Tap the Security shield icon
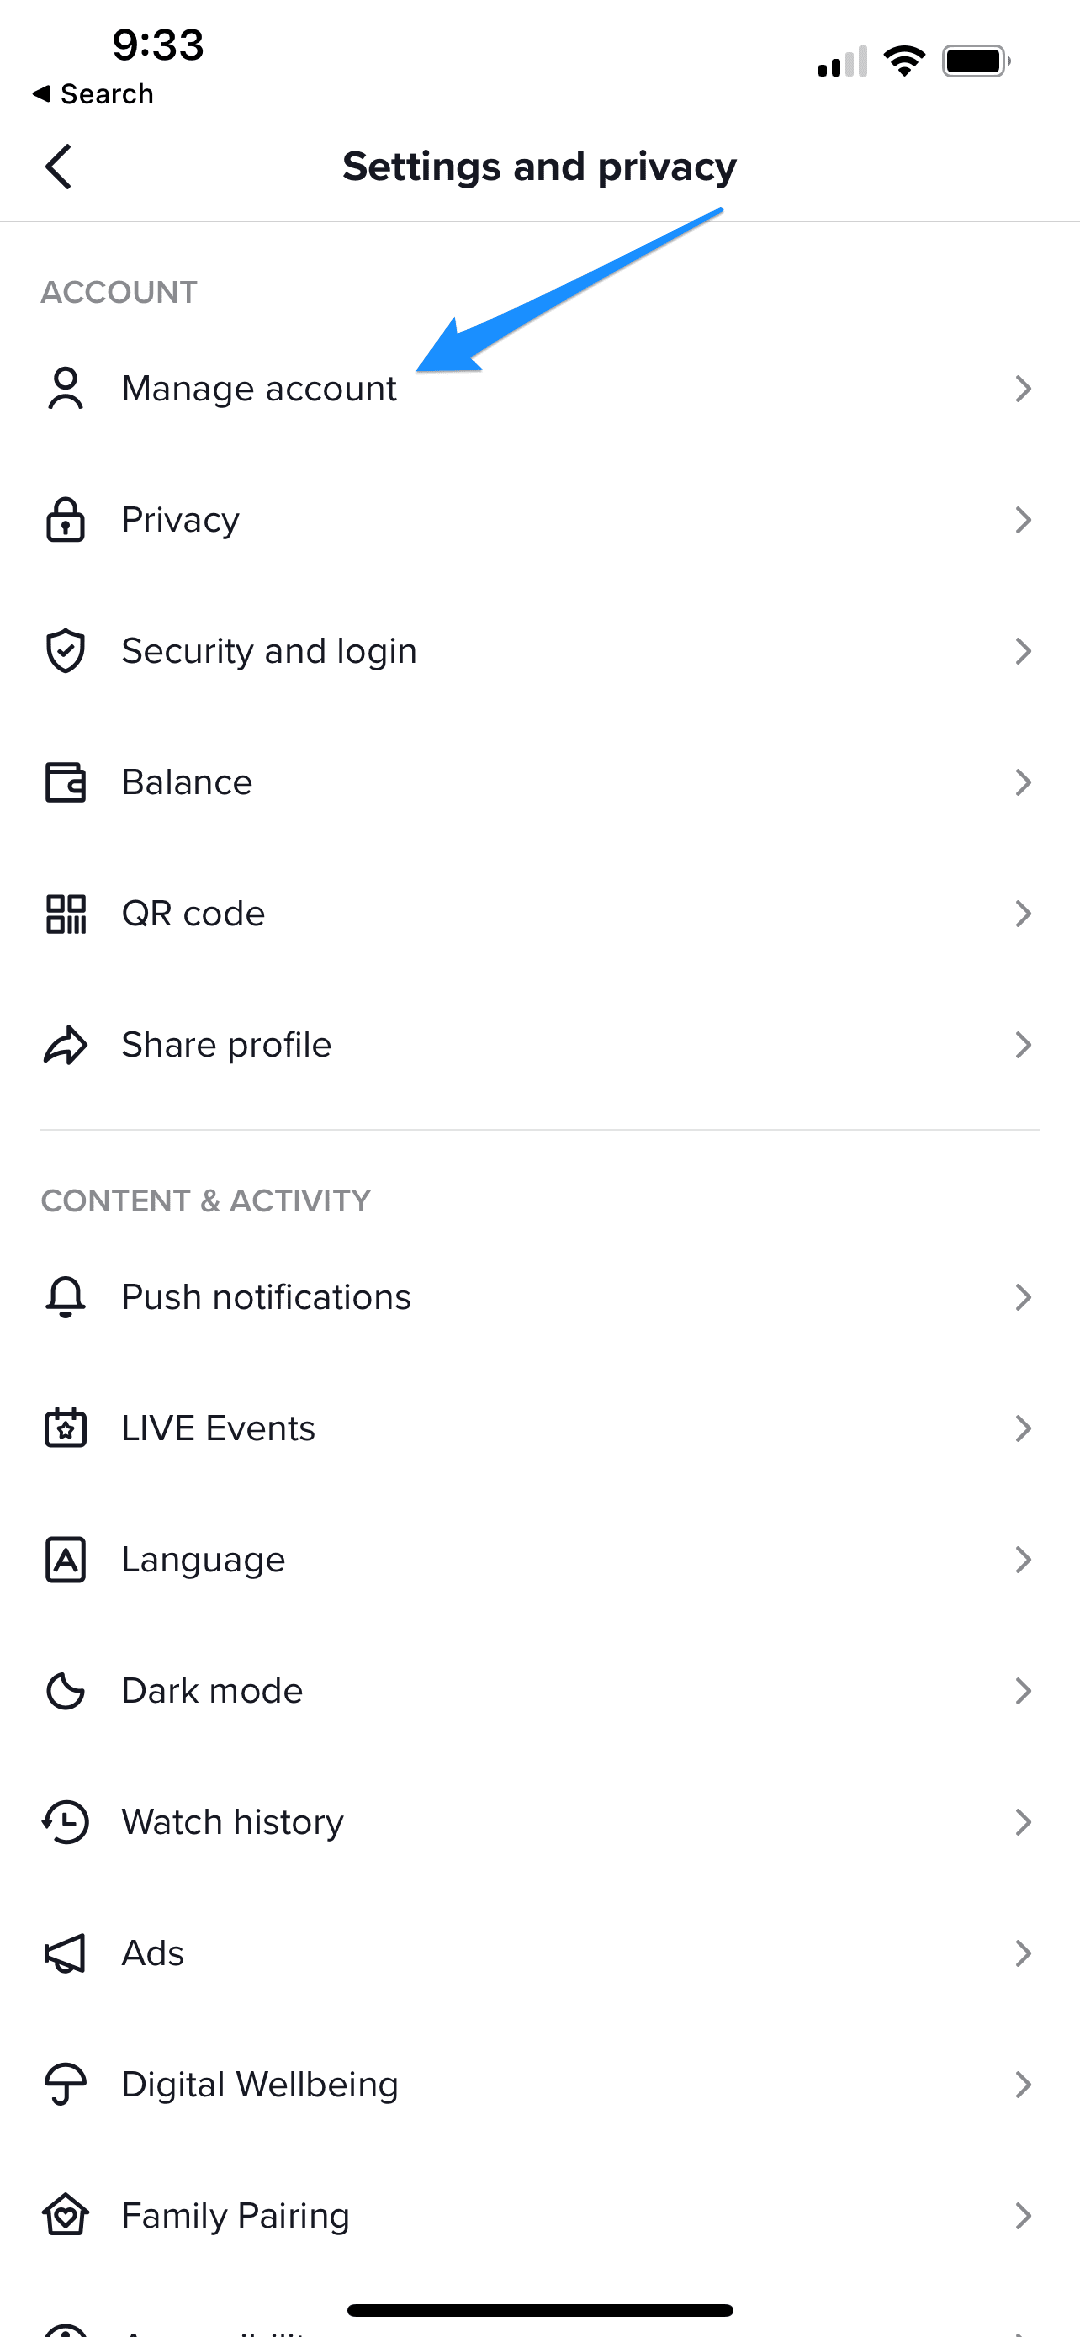This screenshot has height=2337, width=1080. 66,651
